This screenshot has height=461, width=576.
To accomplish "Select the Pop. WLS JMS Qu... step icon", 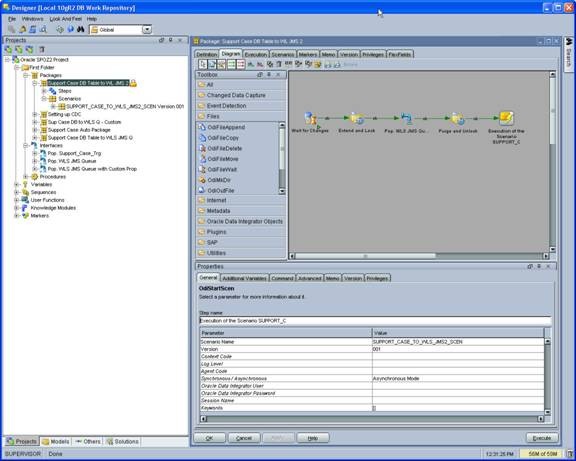I will [406, 119].
